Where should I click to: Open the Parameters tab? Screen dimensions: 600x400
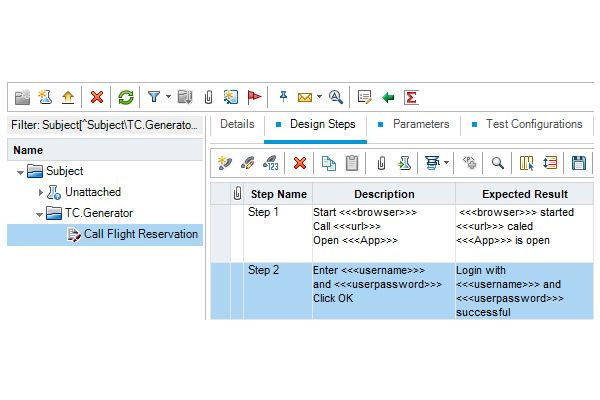coord(420,125)
